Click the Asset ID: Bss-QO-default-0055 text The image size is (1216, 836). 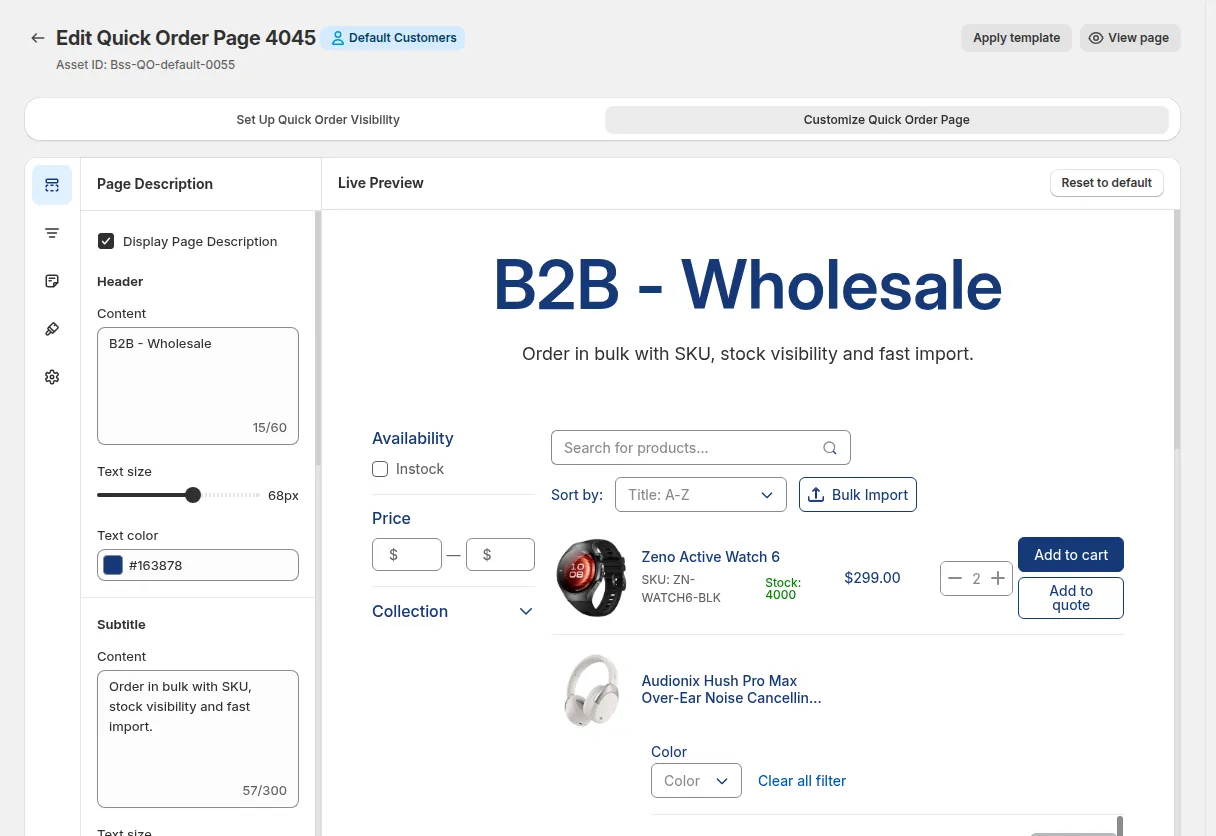(145, 64)
